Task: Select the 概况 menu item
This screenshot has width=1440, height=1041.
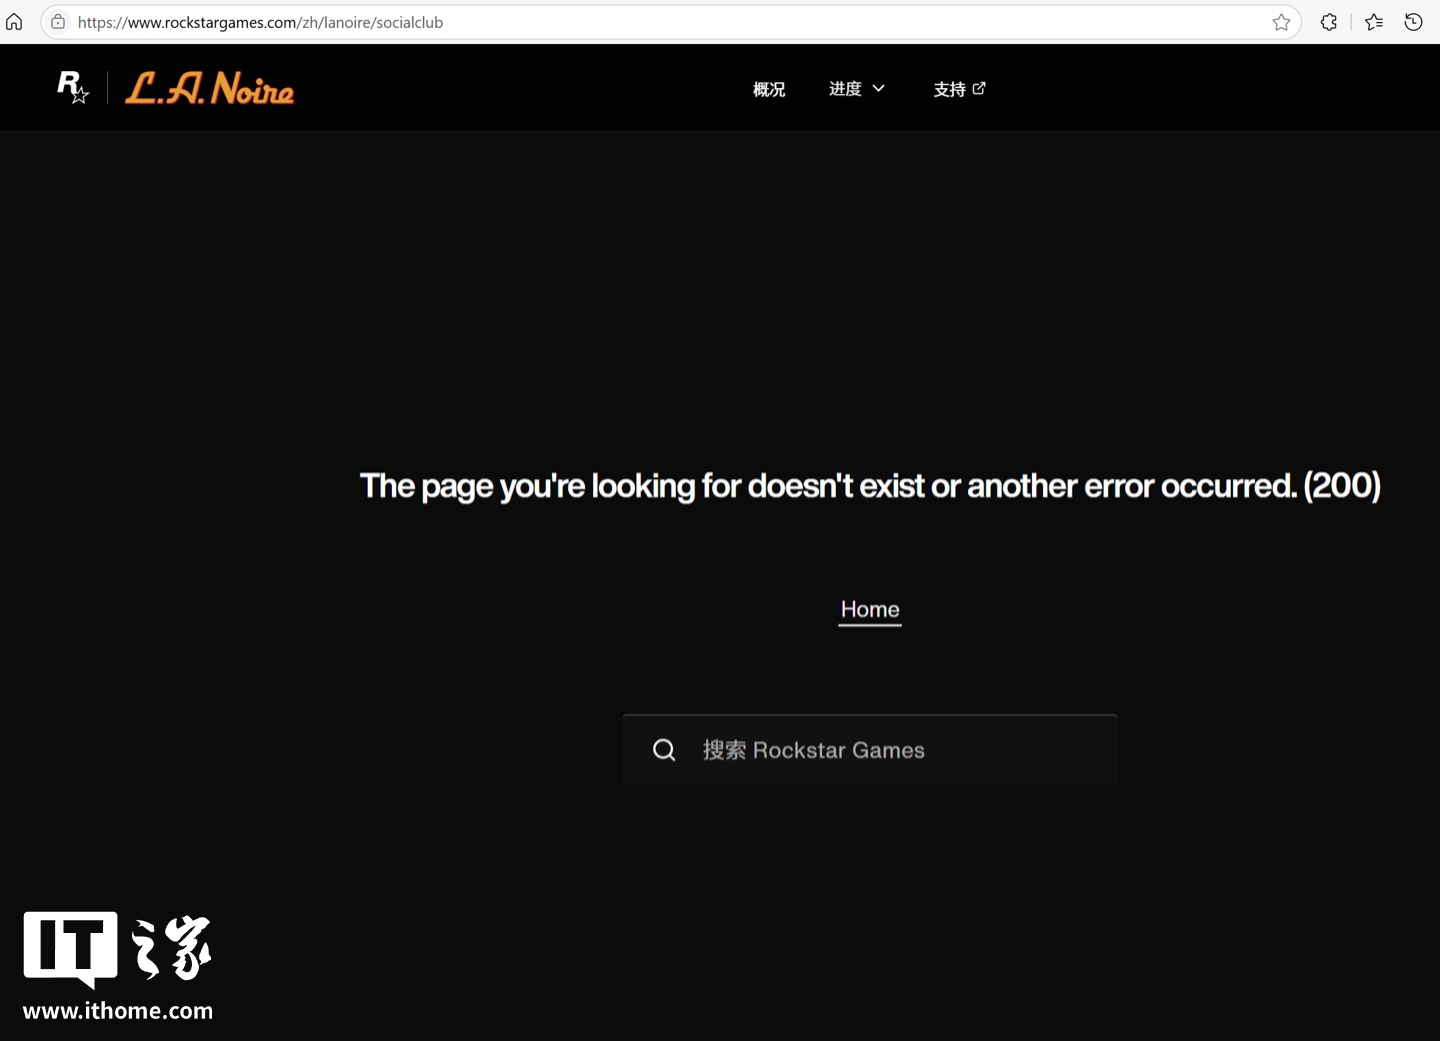Action: click(x=769, y=89)
